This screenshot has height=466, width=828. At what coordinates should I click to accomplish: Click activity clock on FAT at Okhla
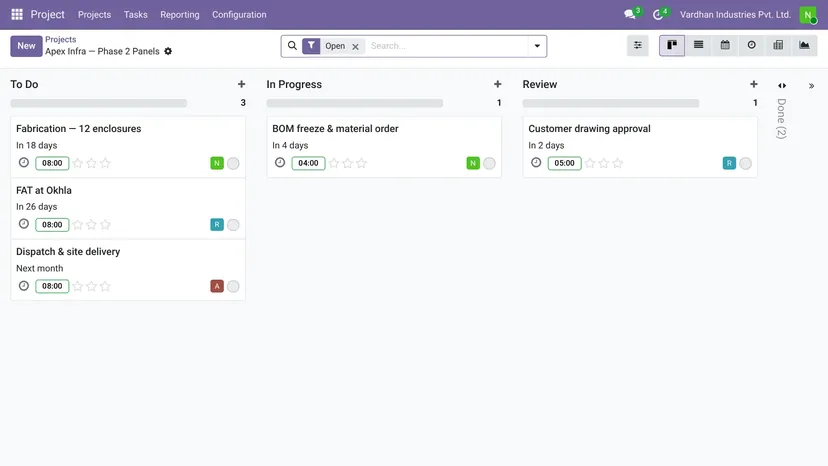click(x=24, y=224)
